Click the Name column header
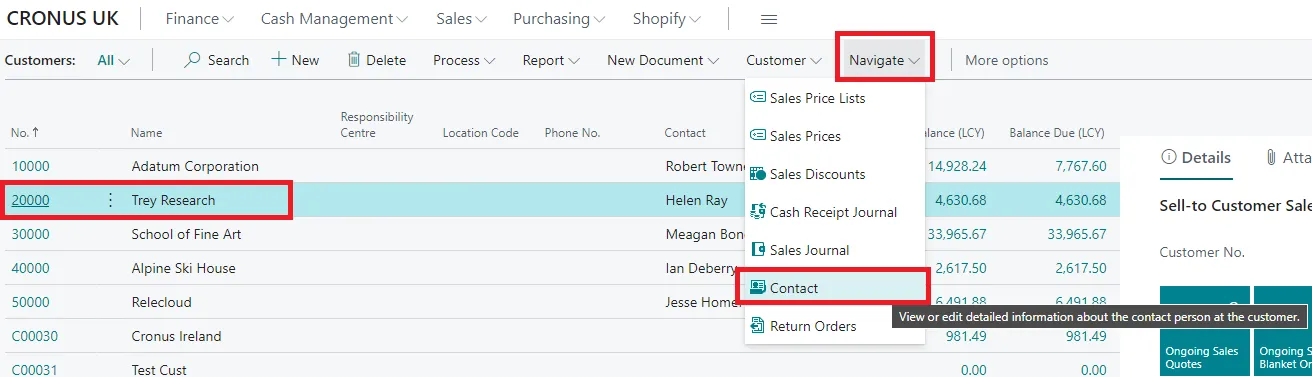This screenshot has width=1312, height=377. pos(146,132)
